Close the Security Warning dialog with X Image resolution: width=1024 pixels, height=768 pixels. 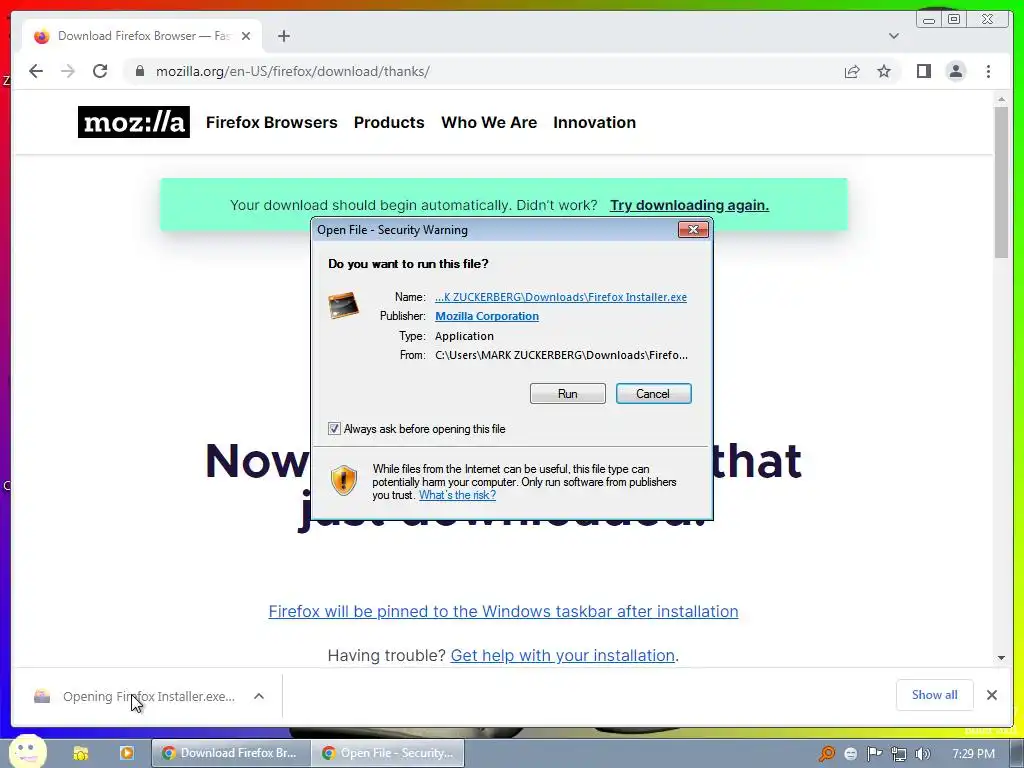pos(693,229)
